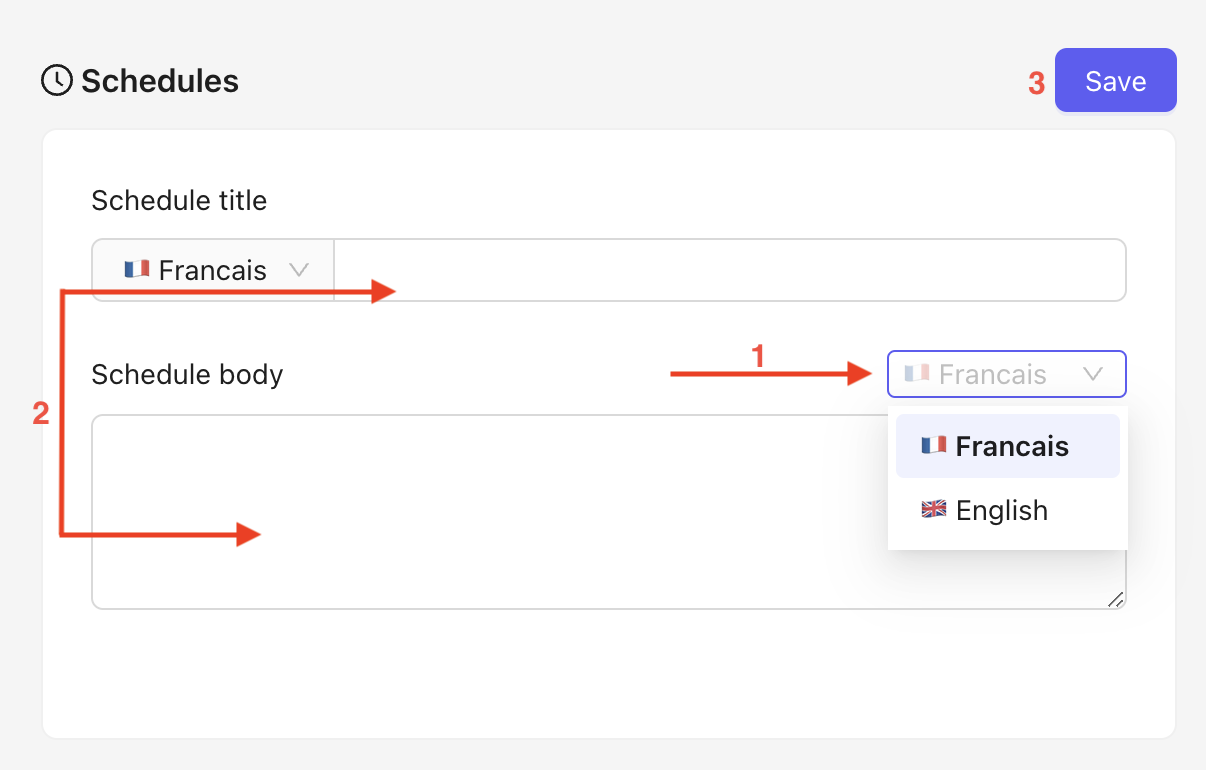This screenshot has width=1206, height=770.
Task: Click the red number 1 annotation
Action: [x=758, y=355]
